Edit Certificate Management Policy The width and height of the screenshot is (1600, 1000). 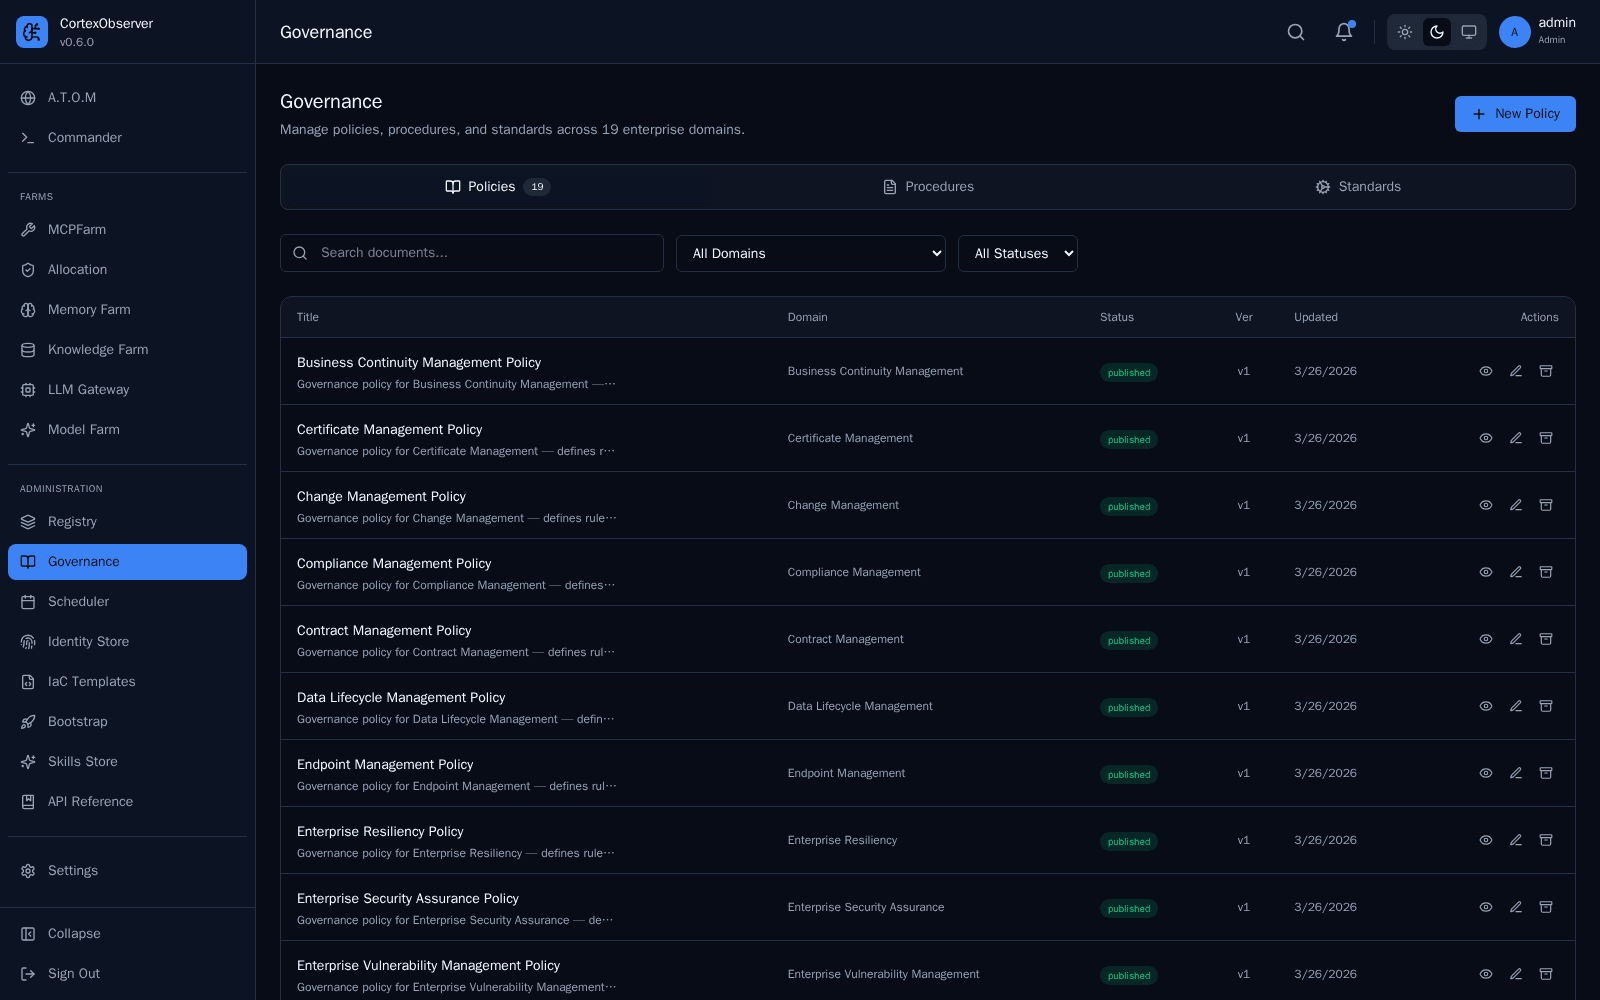pos(1516,438)
